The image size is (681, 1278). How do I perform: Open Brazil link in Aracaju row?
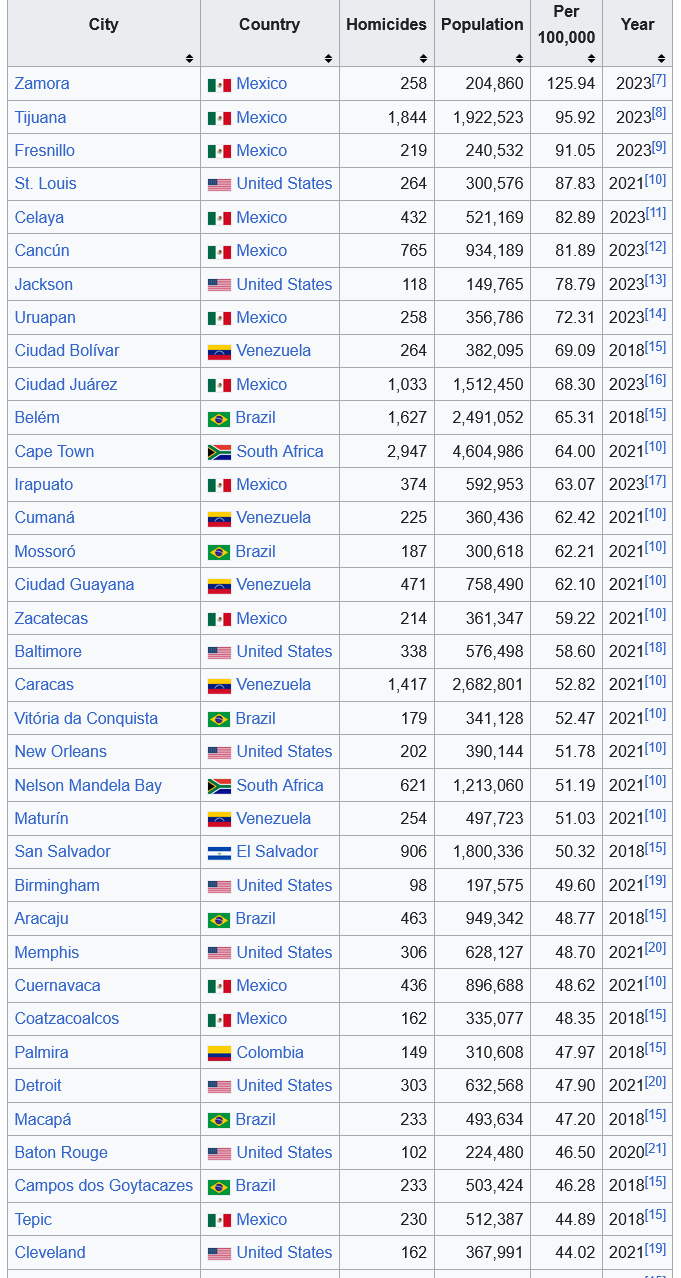(256, 918)
